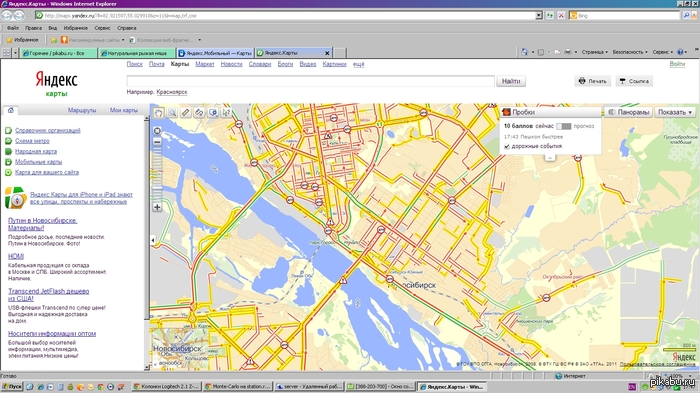Open the Файл menu
Image resolution: width=700 pixels, height=393 pixels.
tap(12, 28)
